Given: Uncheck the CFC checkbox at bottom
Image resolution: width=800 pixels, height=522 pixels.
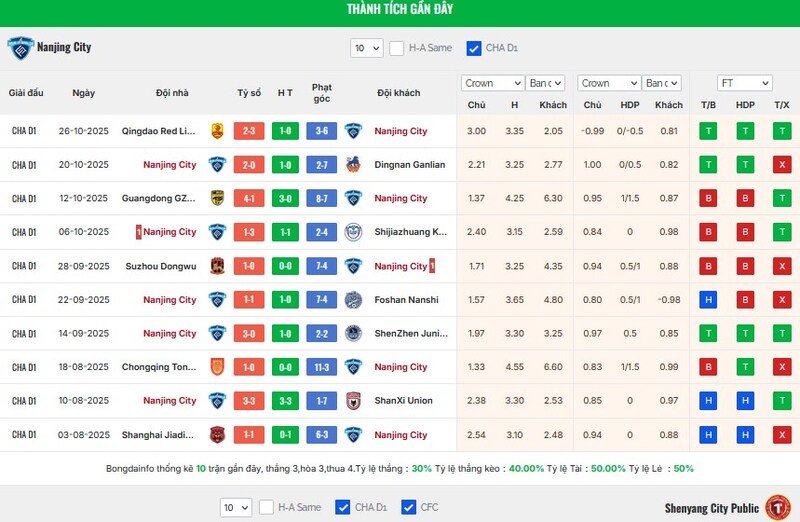Looking at the screenshot, I should tap(408, 508).
